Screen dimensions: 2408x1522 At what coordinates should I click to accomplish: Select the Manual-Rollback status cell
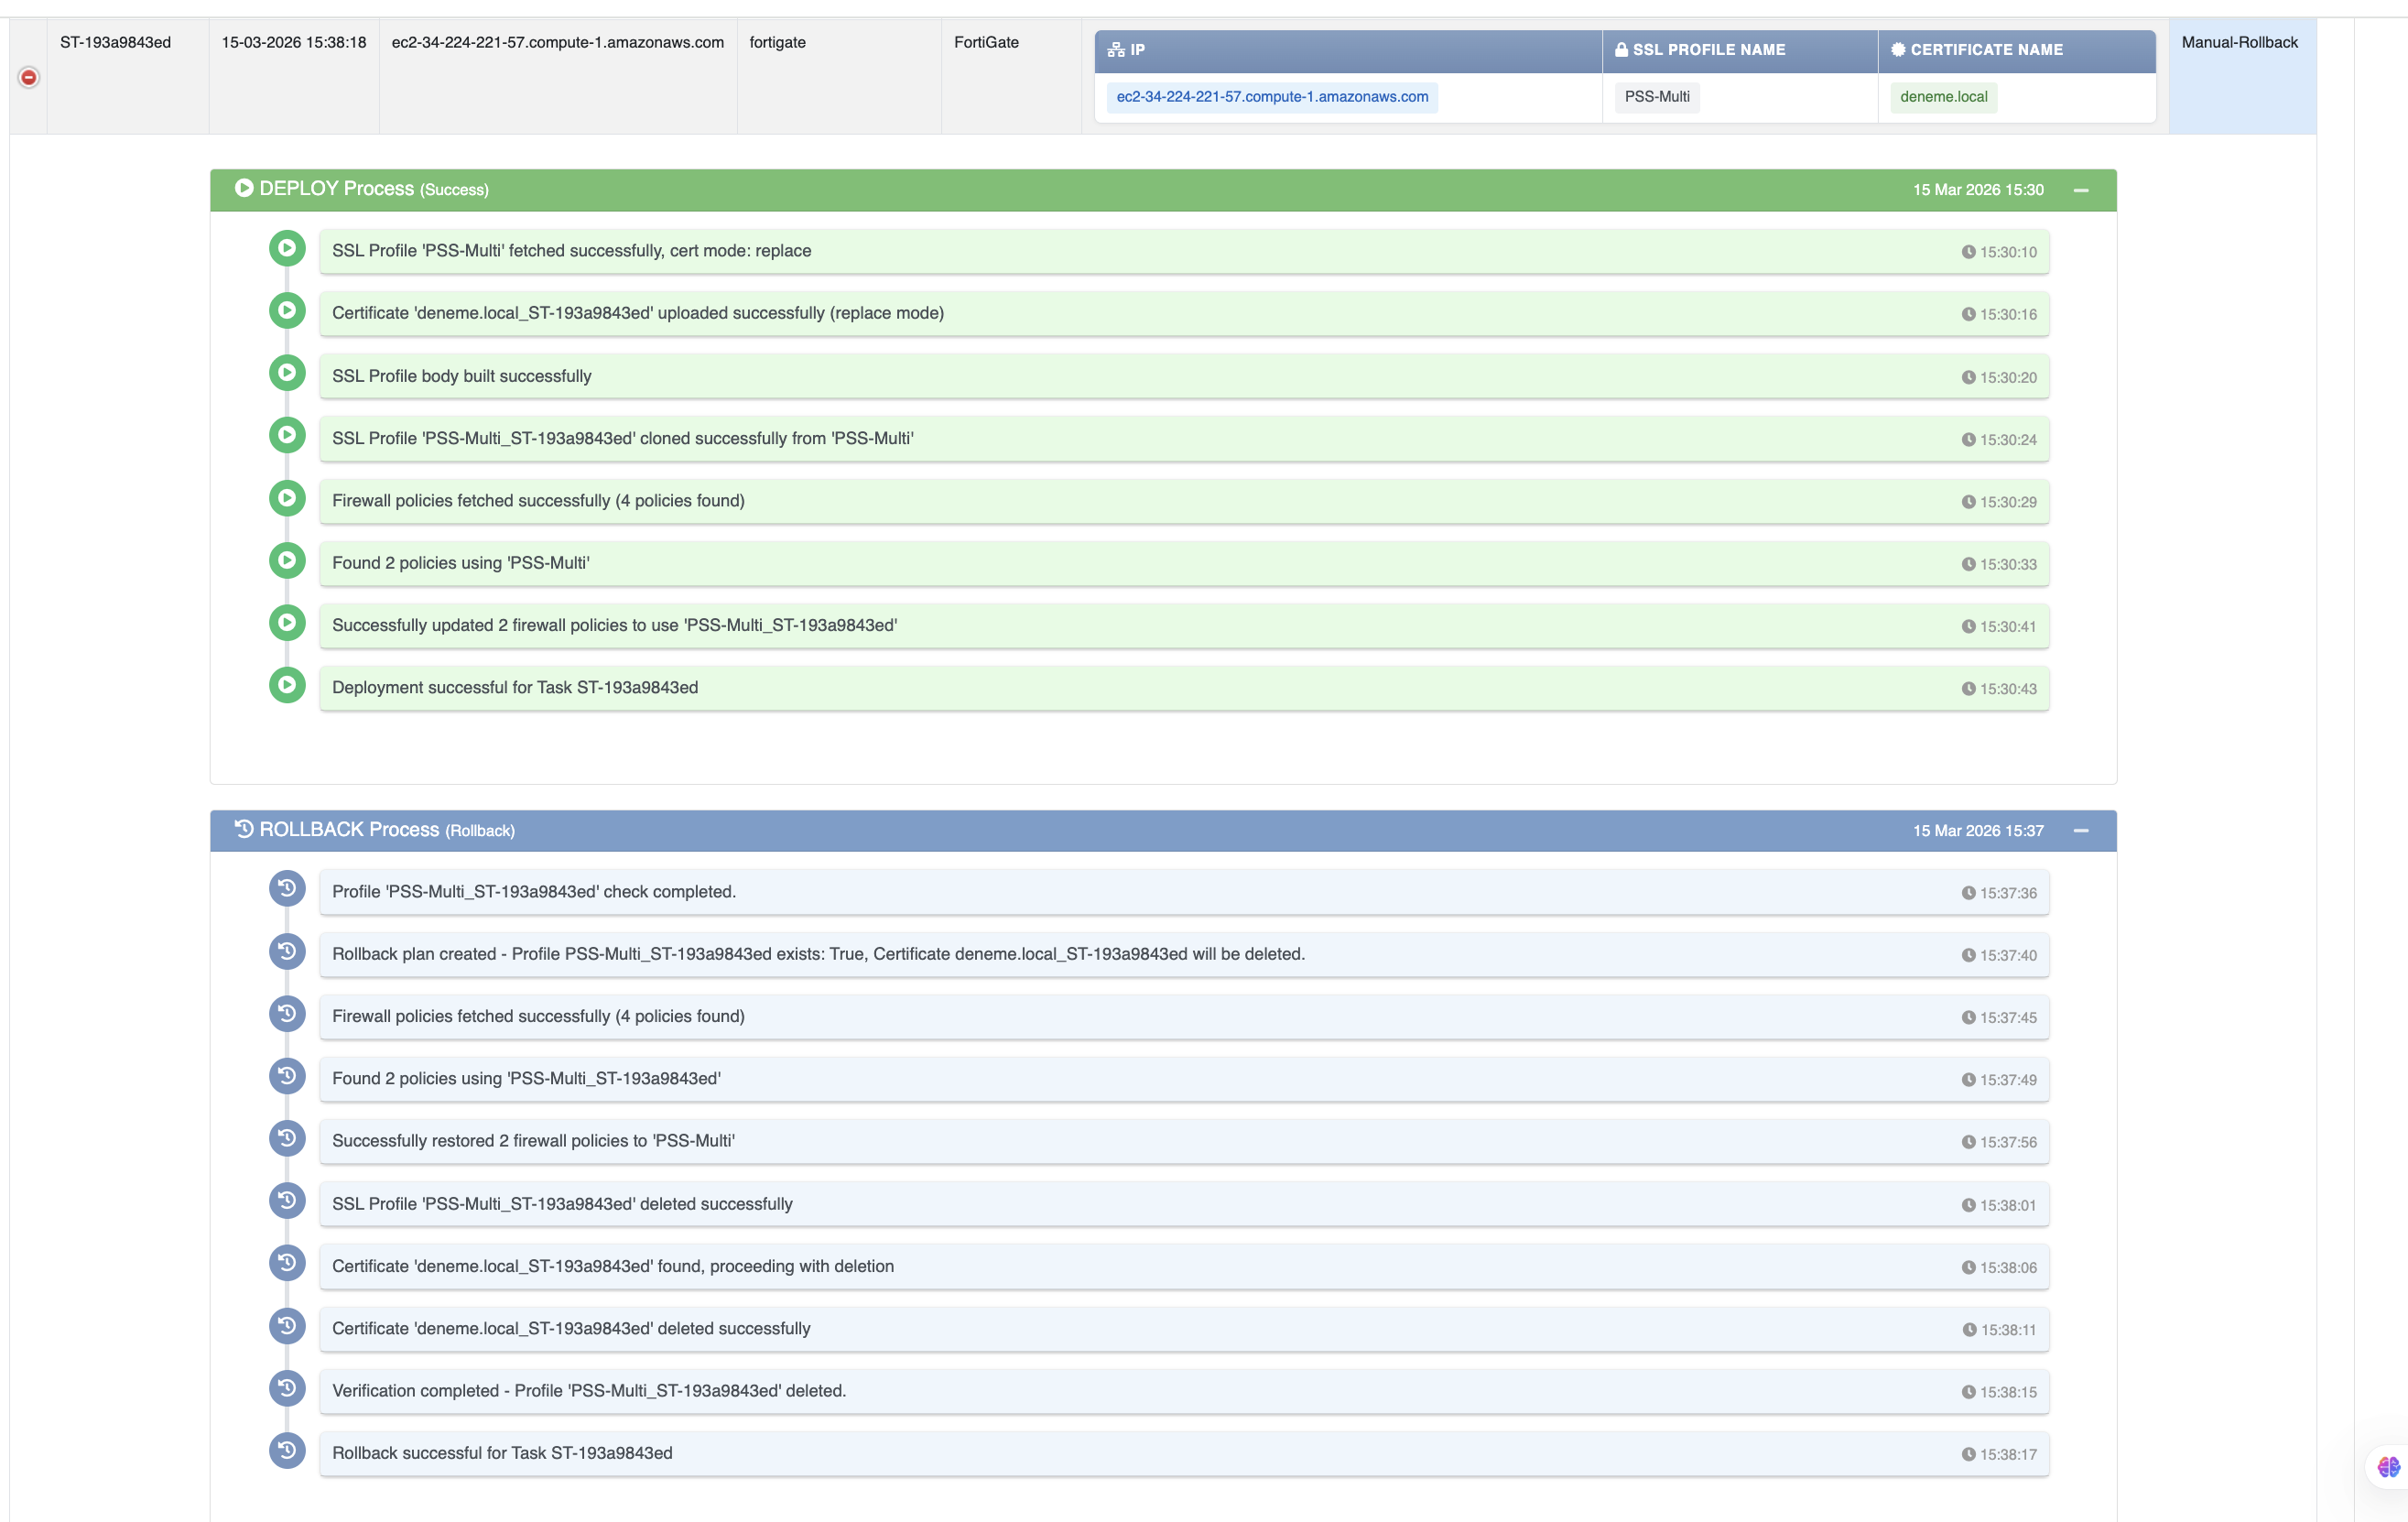[2242, 76]
